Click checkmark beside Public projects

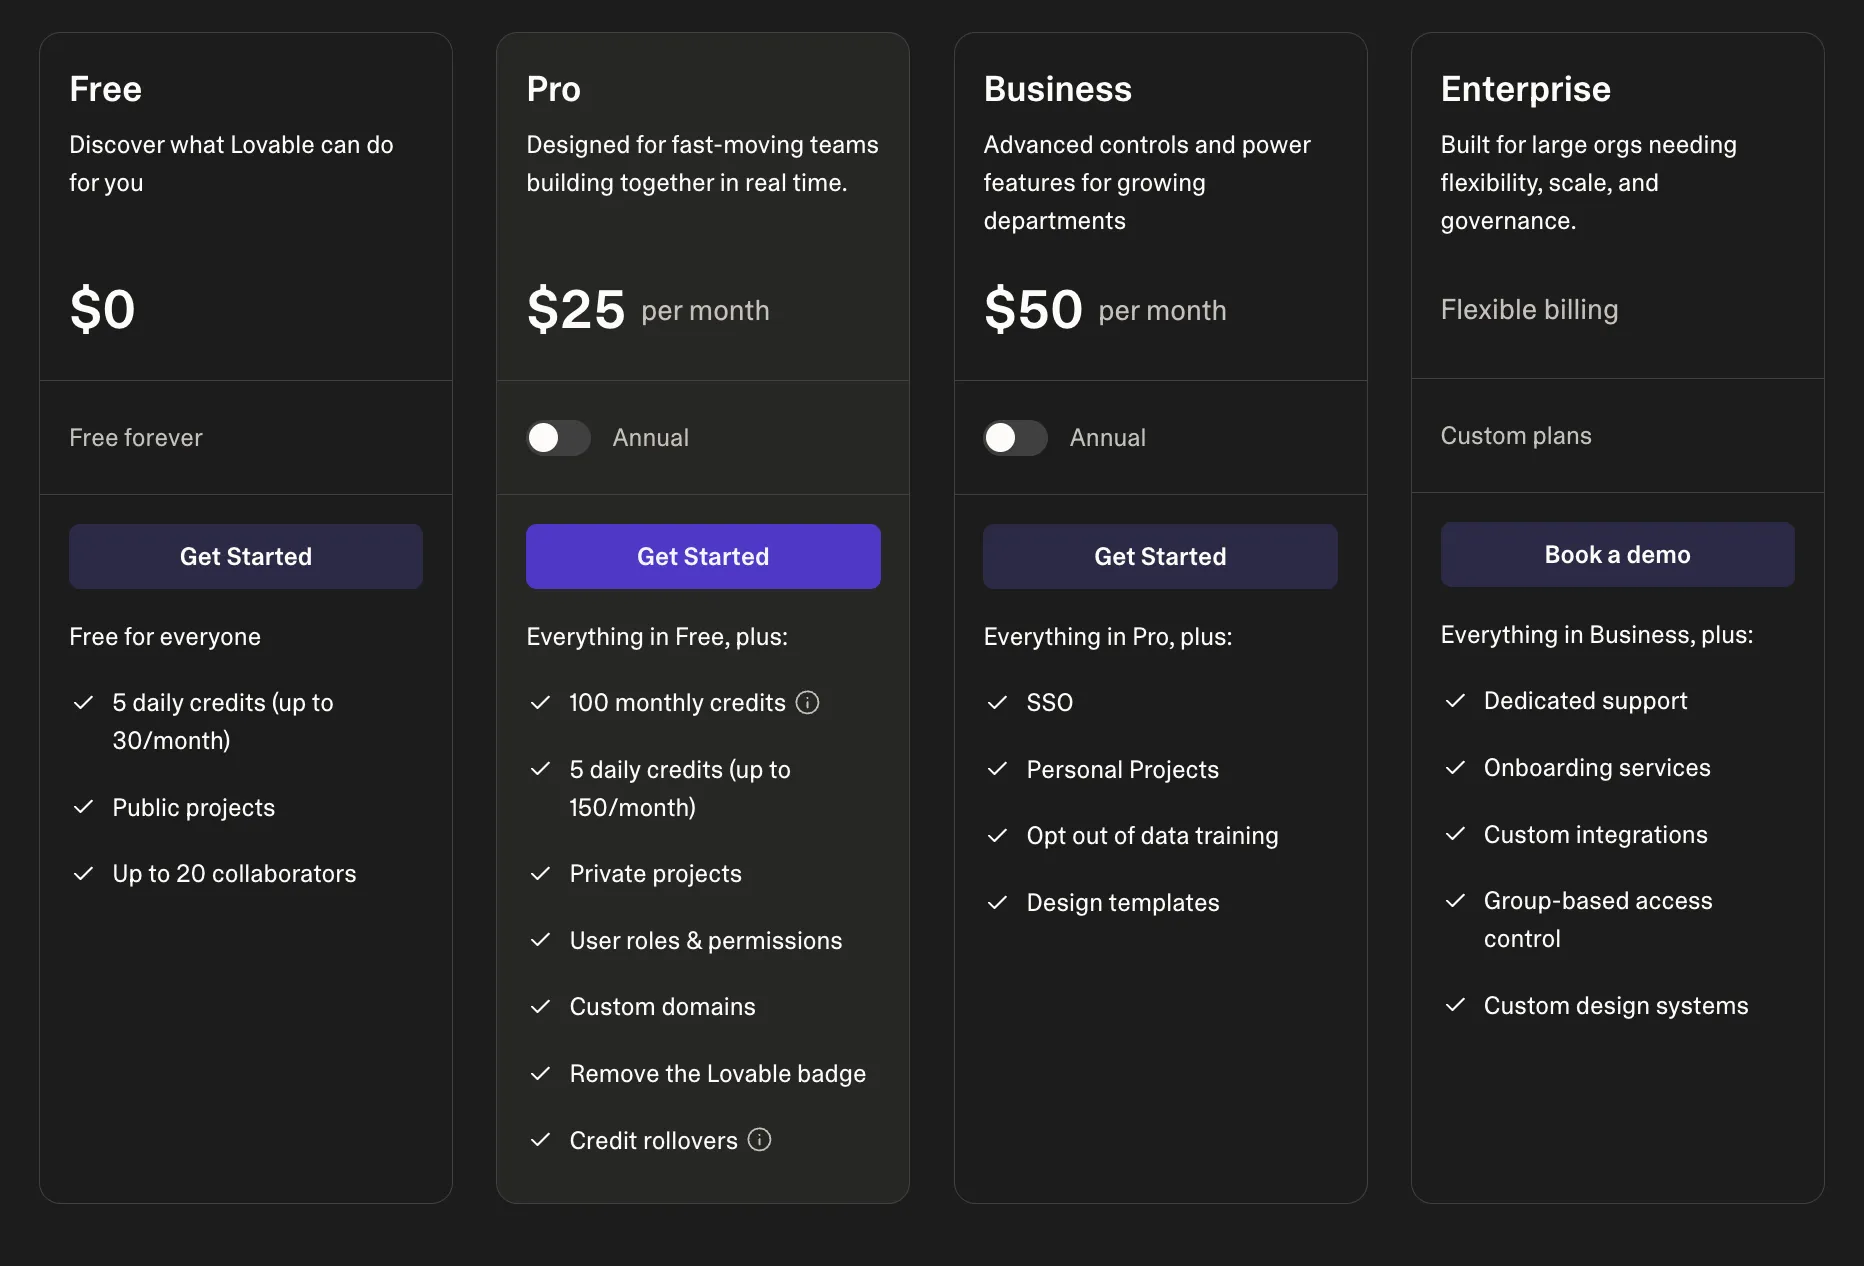pos(84,807)
